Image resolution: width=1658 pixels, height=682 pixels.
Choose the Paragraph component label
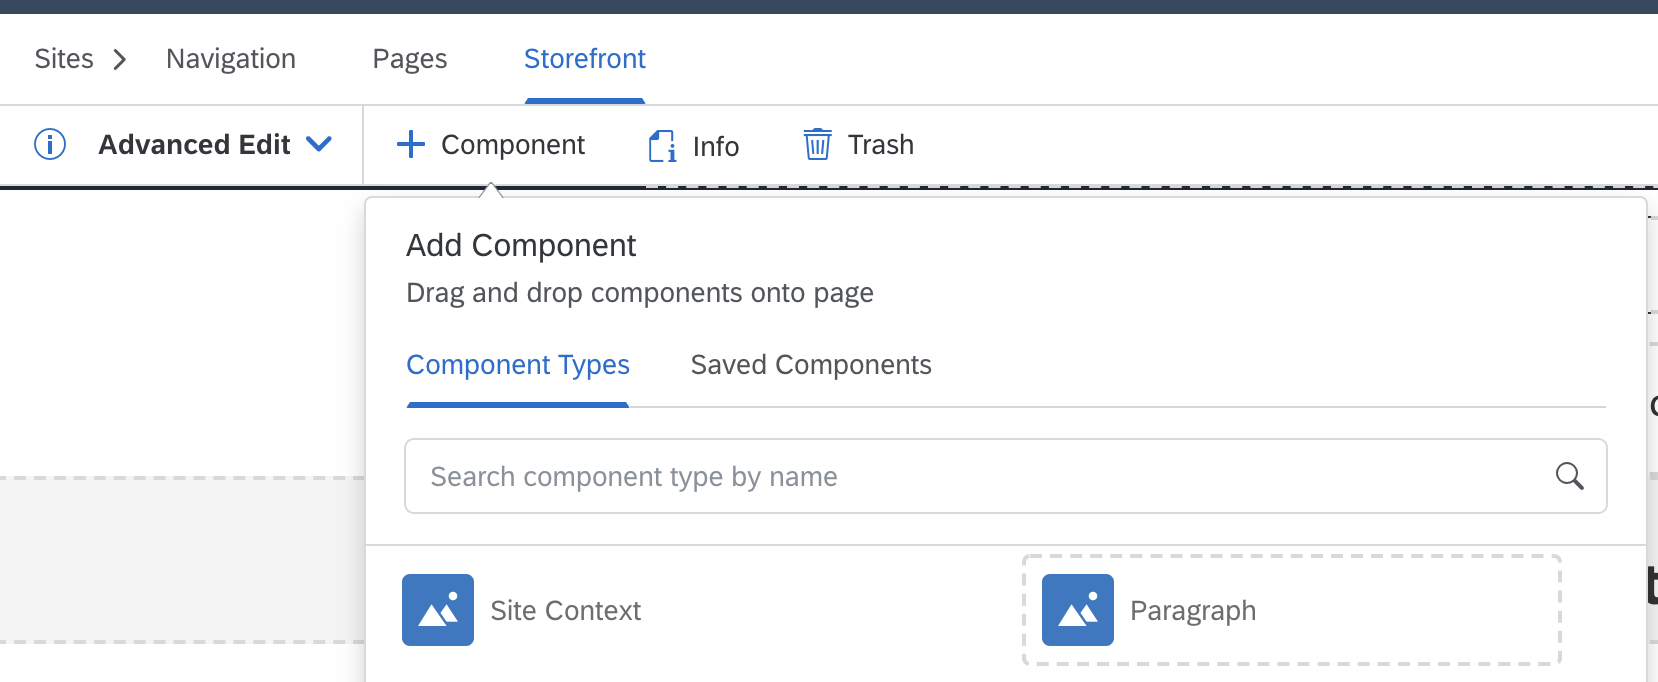1193,610
